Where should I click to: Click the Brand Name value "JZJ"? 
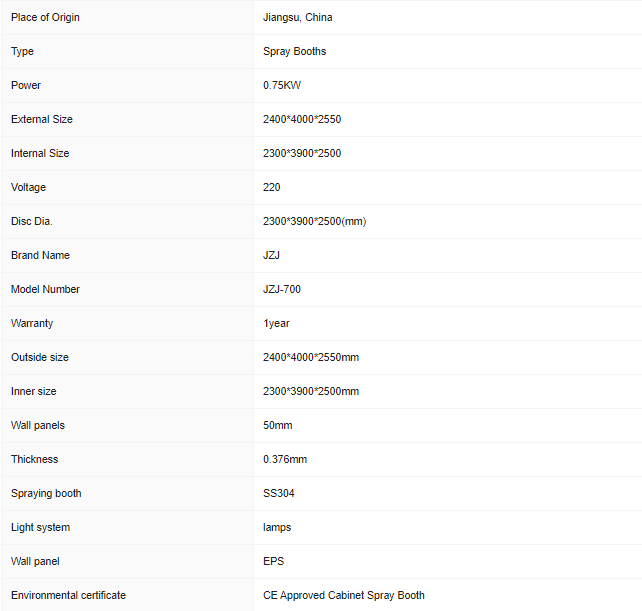(x=272, y=255)
